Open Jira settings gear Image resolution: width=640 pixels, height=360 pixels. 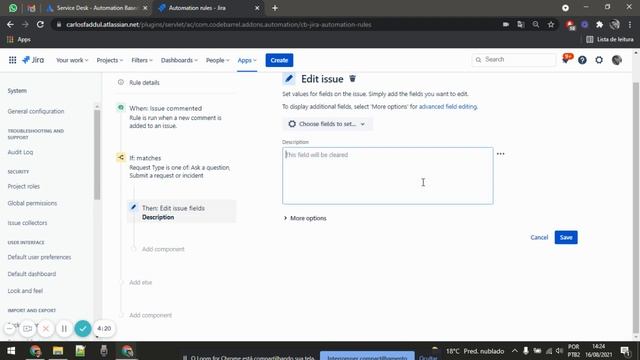(599, 60)
